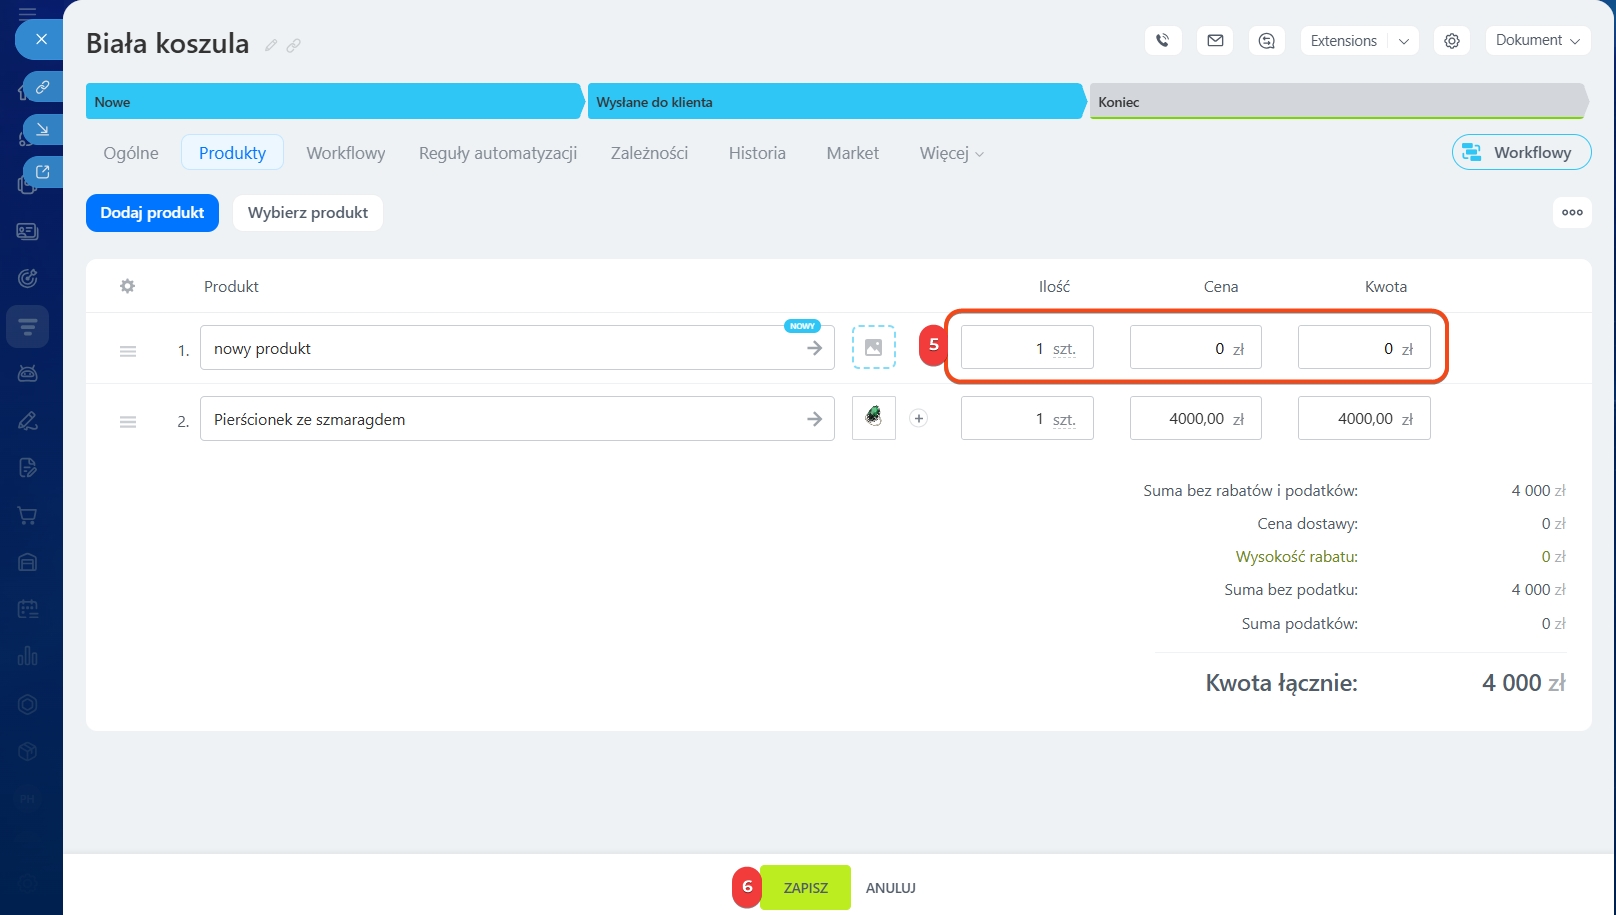
Task: Open the settings gear in top header
Action: pyautogui.click(x=1451, y=41)
